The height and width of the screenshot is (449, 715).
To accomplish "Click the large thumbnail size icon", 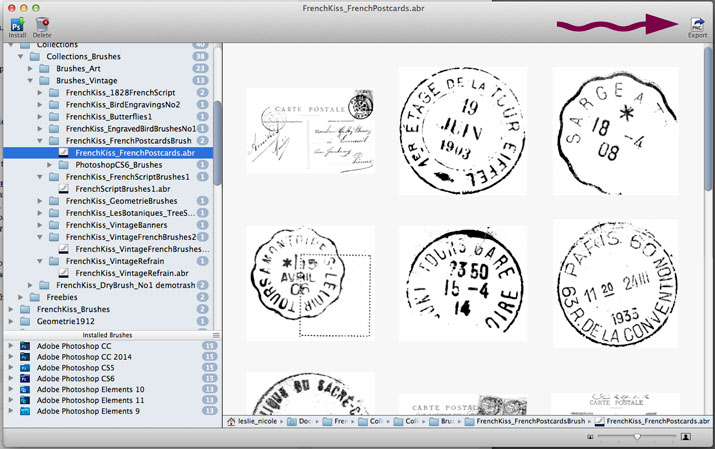I will [685, 437].
